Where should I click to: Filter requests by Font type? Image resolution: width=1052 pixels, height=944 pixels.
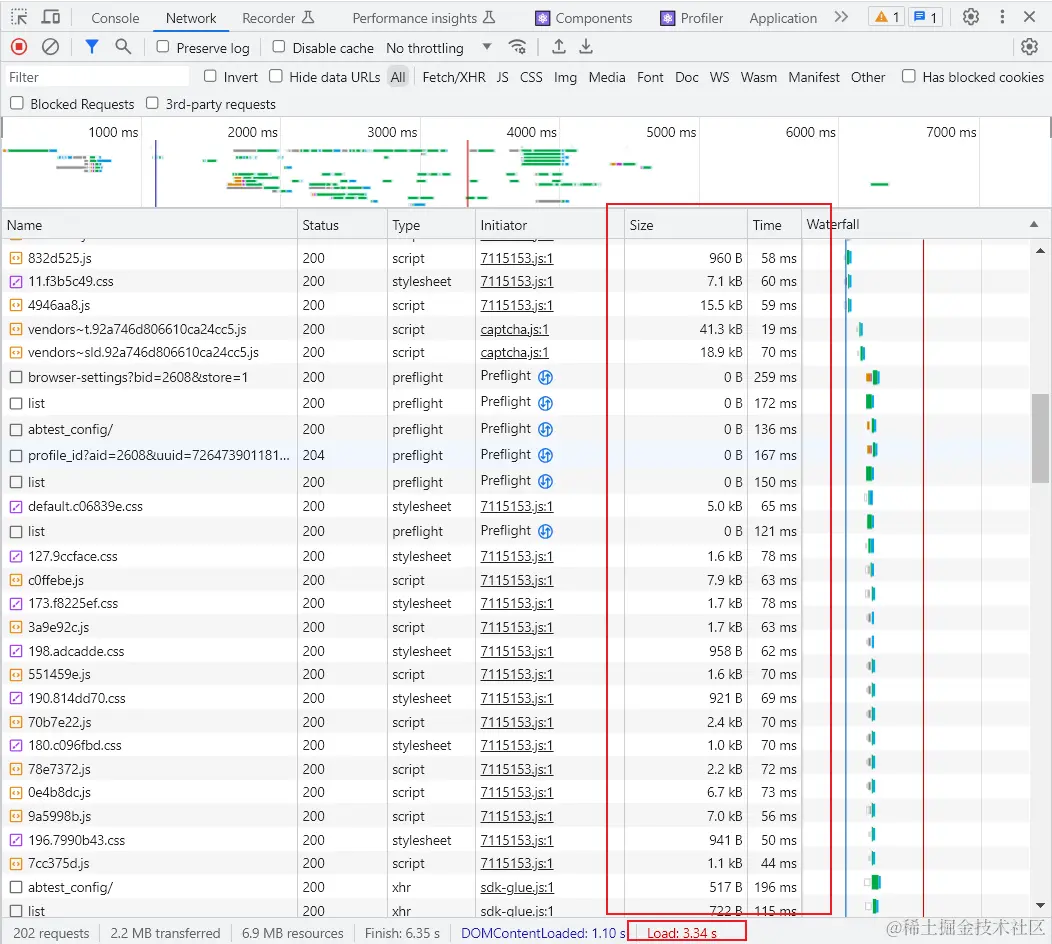point(650,77)
